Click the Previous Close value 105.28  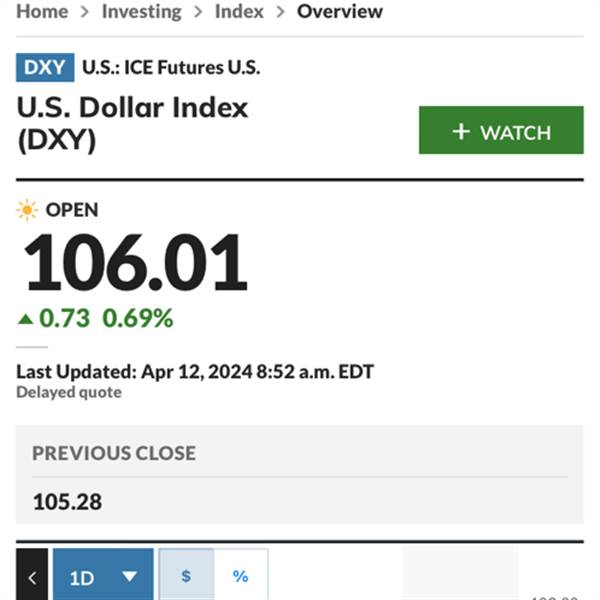[67, 502]
